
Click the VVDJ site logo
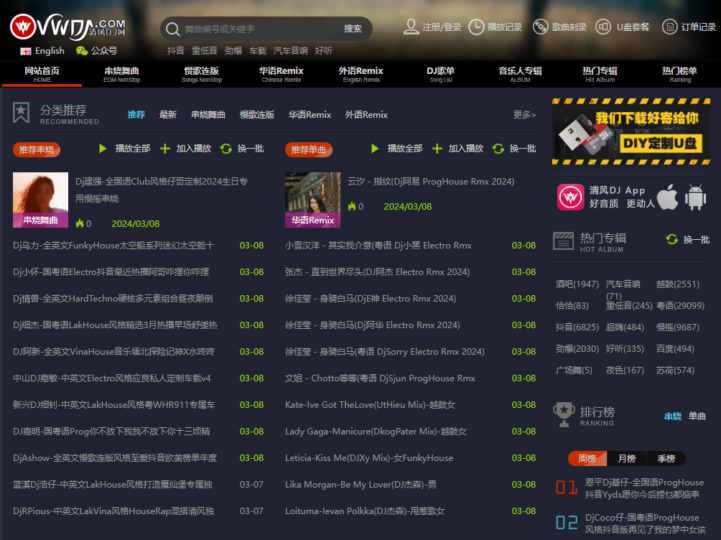point(68,26)
